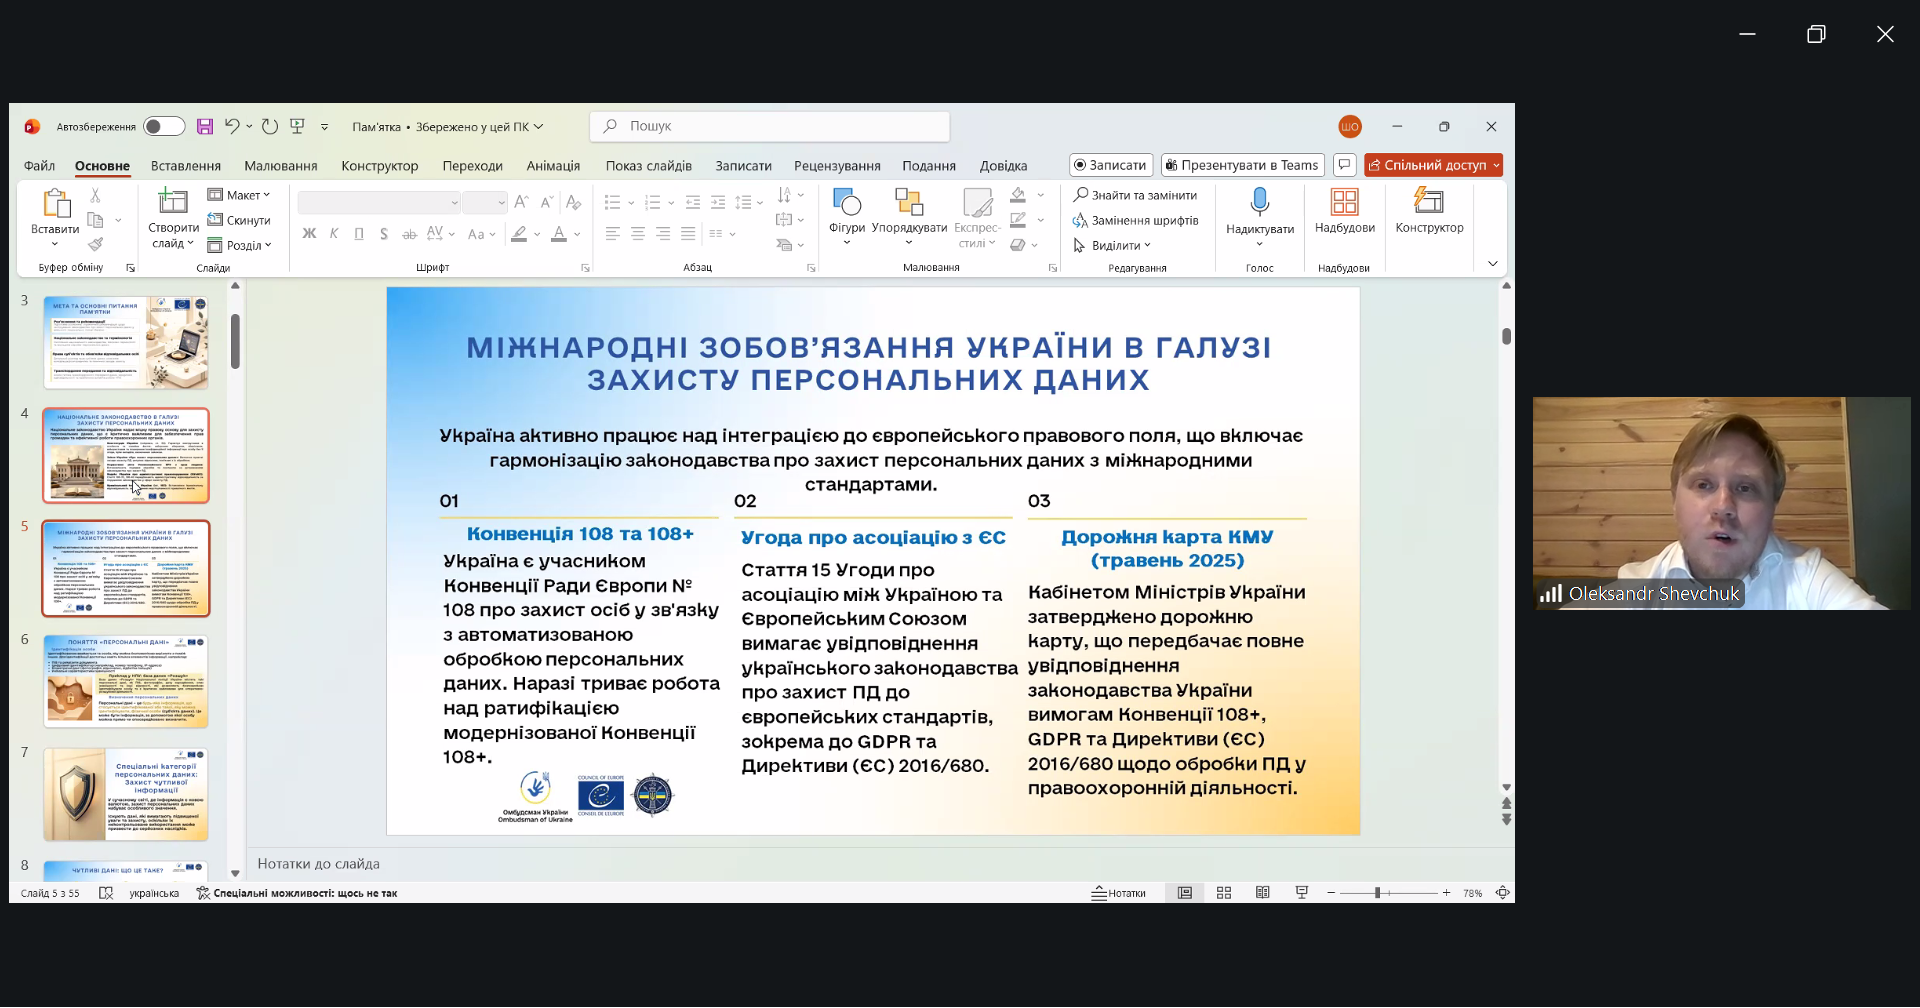Open the line spacing dropdown

(x=748, y=203)
